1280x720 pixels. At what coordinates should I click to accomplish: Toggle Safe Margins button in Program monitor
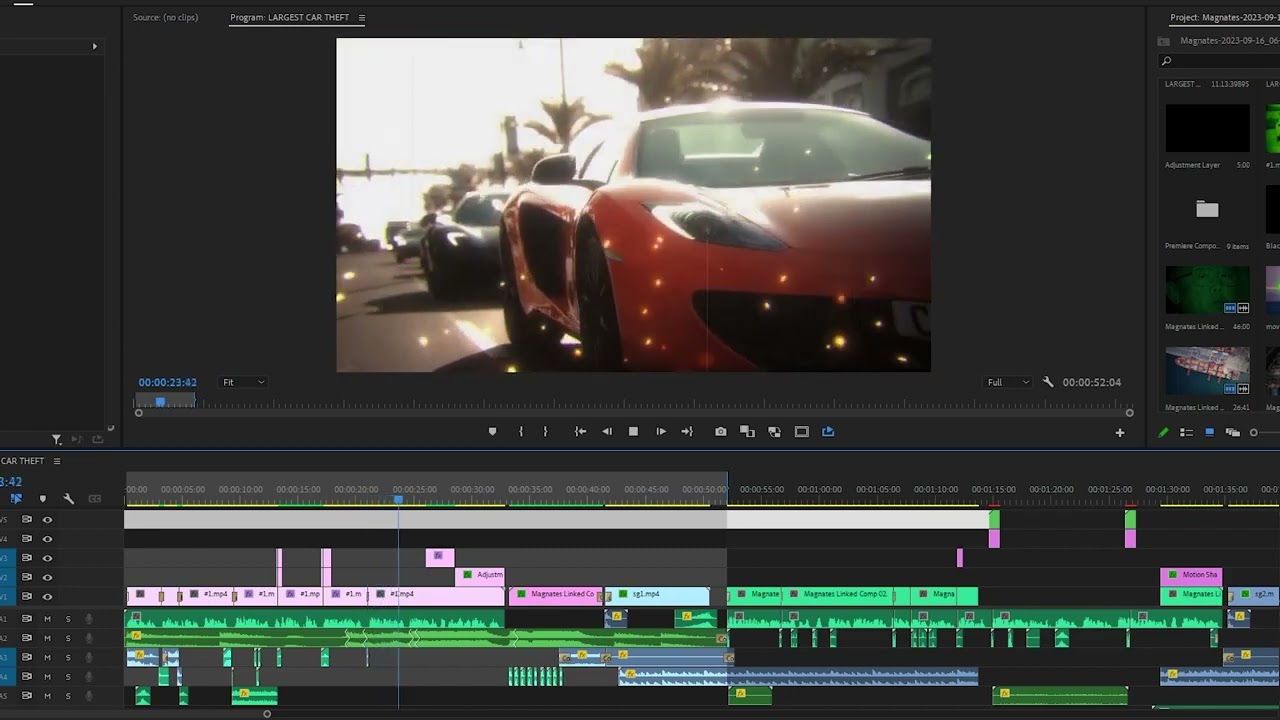pyautogui.click(x=801, y=432)
